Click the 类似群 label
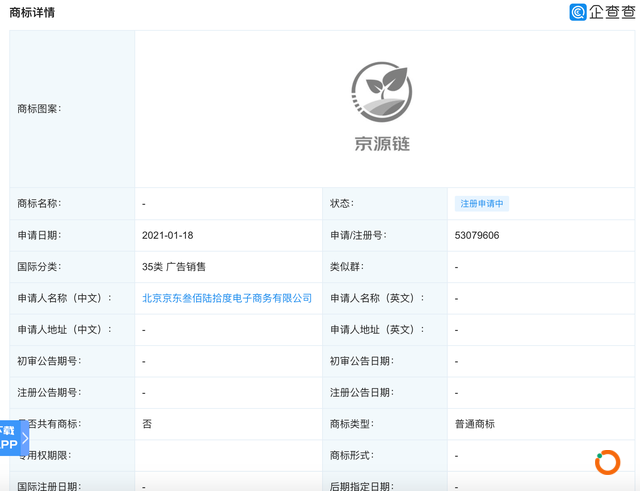Viewport: 640px width, 491px height. coord(347,267)
